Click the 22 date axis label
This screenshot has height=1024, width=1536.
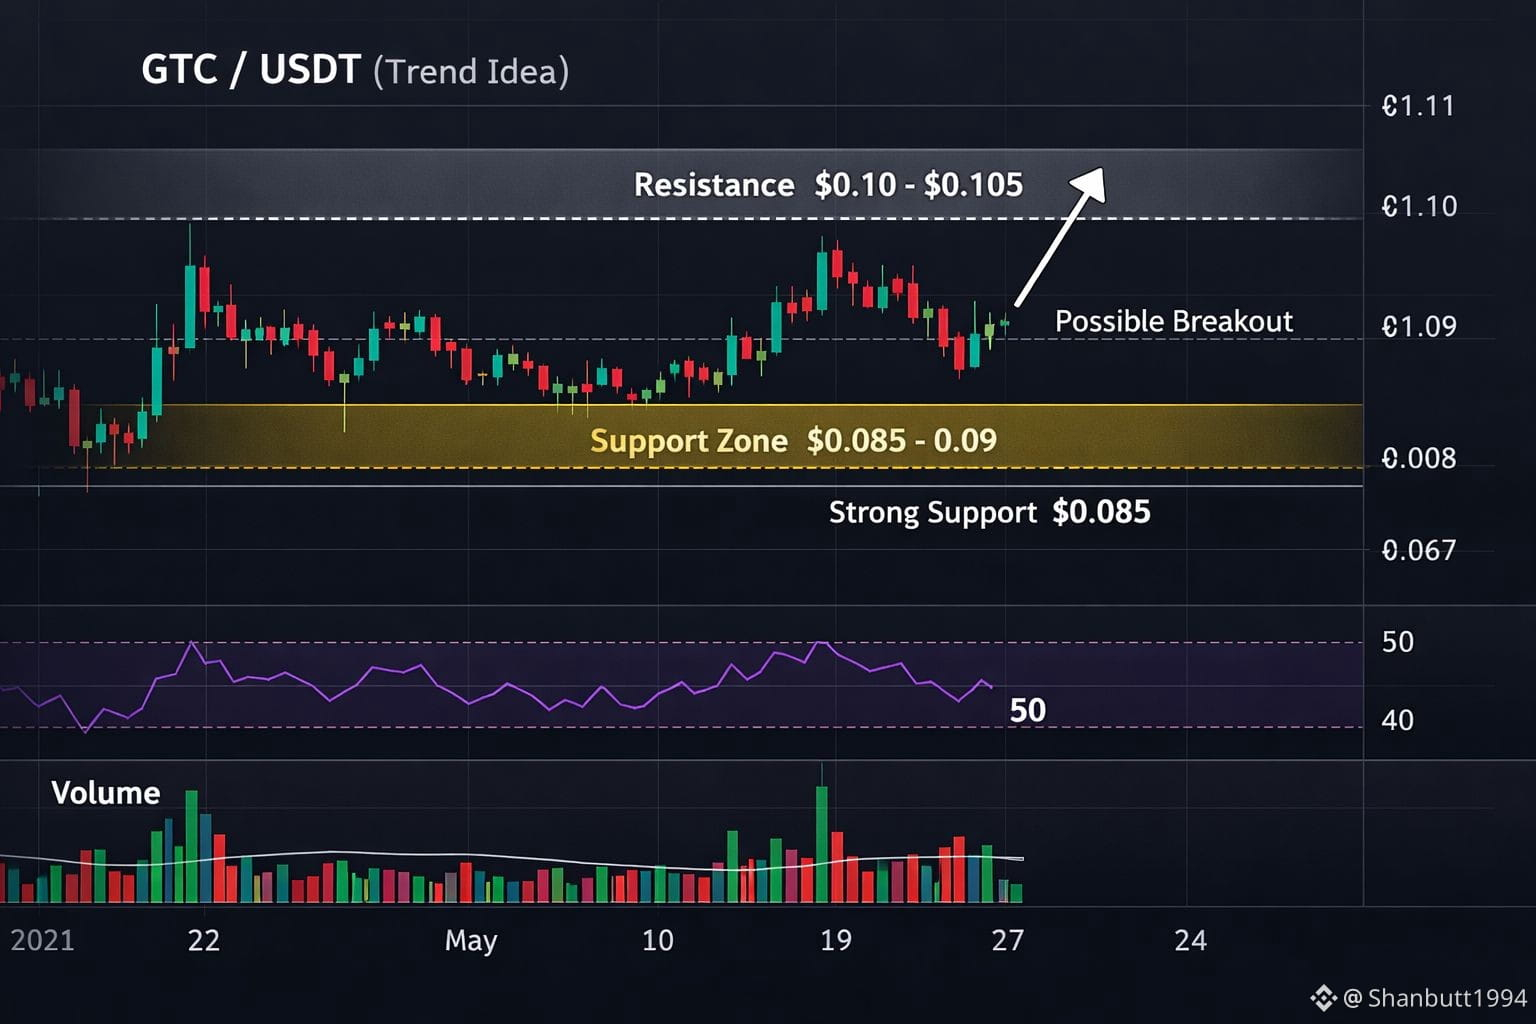click(x=204, y=940)
